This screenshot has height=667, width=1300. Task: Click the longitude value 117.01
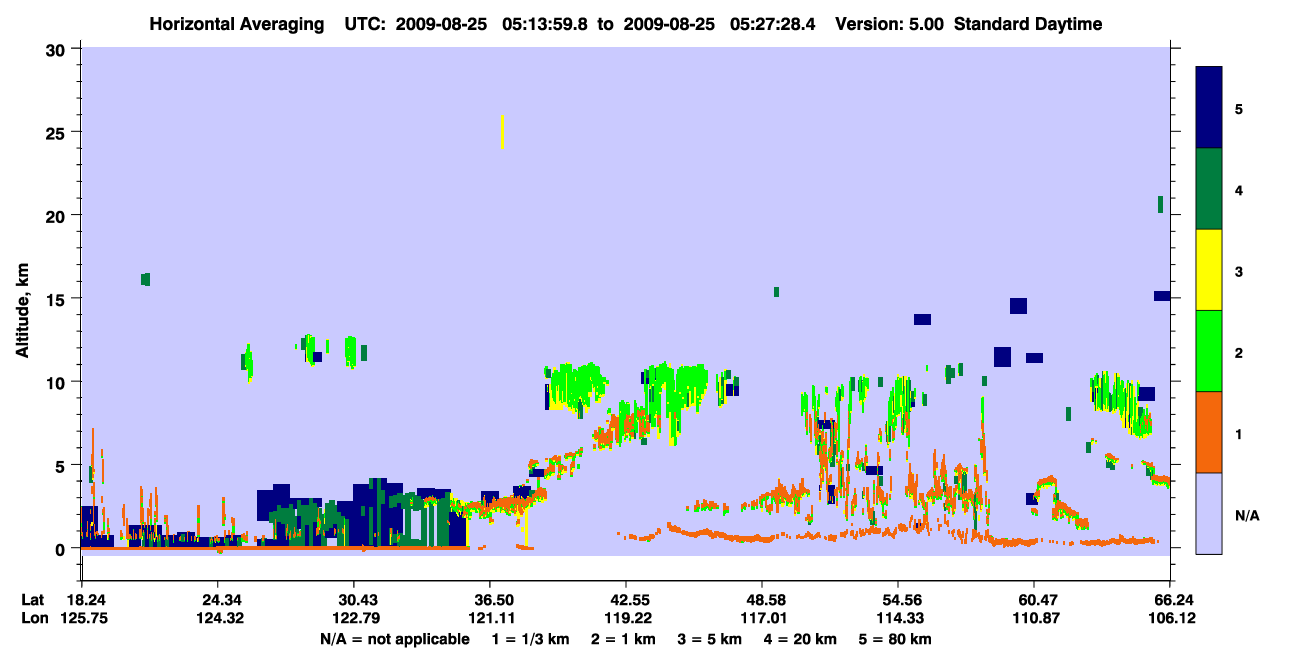coord(762,618)
